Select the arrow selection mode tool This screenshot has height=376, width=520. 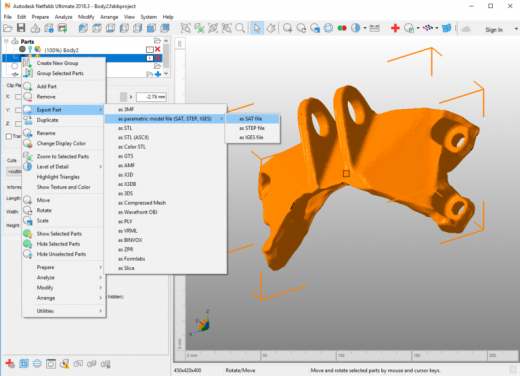pyautogui.click(x=257, y=28)
